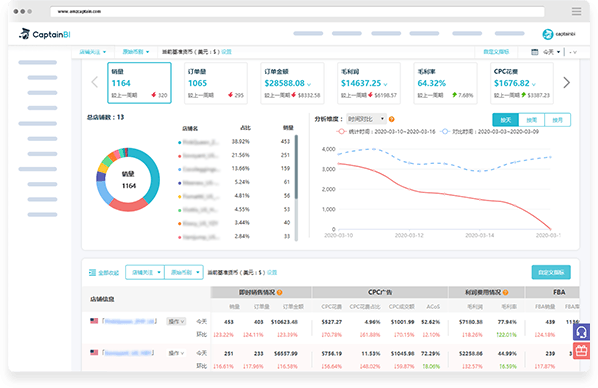Select the by-week chart view
The height and width of the screenshot is (388, 598).
point(532,120)
